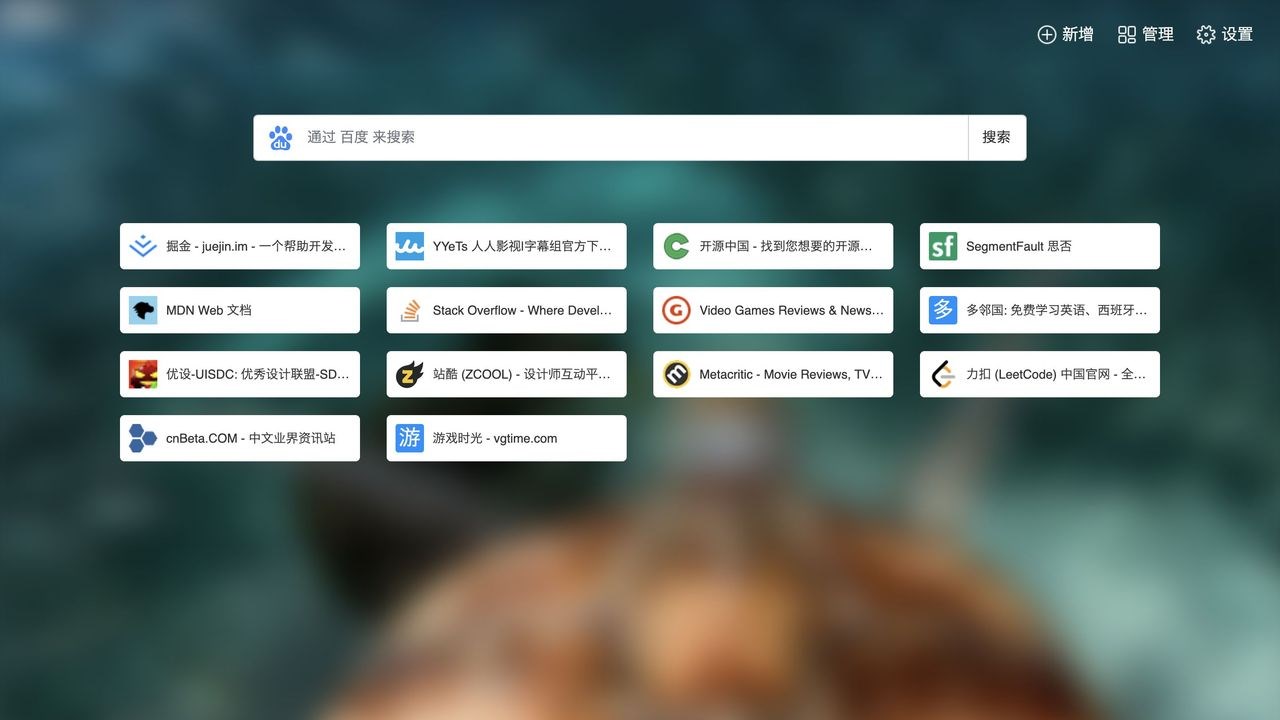Click the 新增 plus circle icon
This screenshot has height=720, width=1280.
click(1047, 35)
